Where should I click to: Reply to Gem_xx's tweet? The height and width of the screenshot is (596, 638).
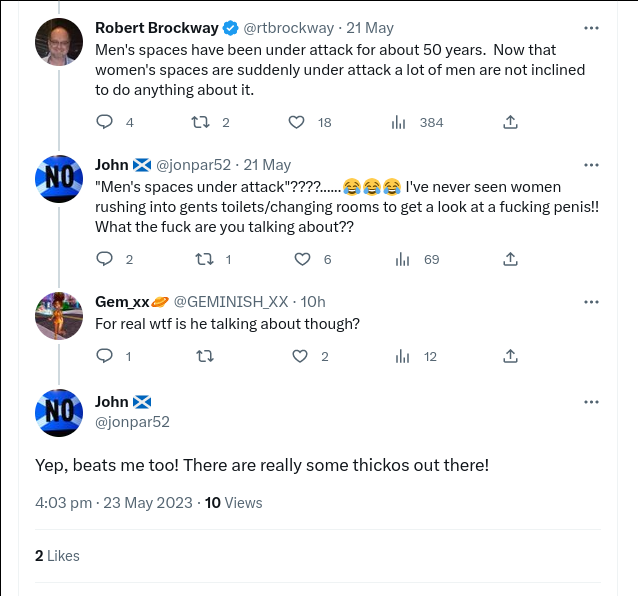click(x=104, y=356)
